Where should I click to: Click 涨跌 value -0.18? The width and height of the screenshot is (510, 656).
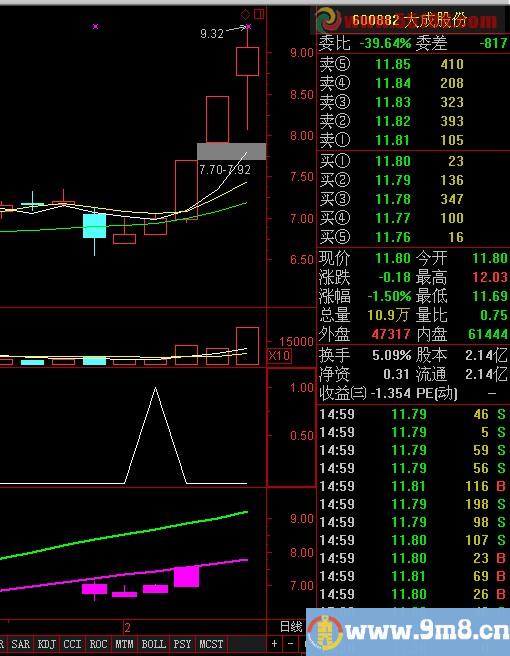pos(395,277)
